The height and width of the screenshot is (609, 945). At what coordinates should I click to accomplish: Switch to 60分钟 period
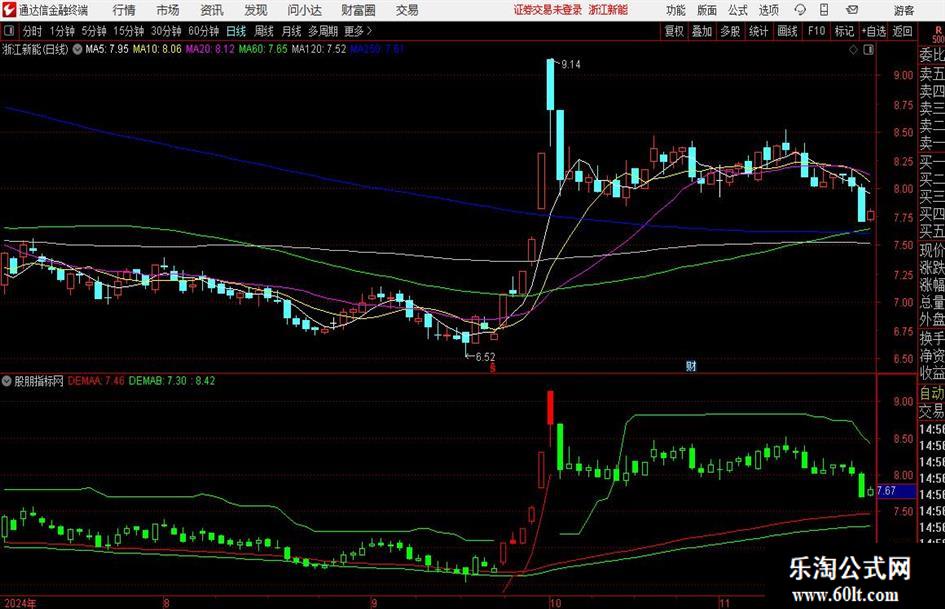coord(203,31)
